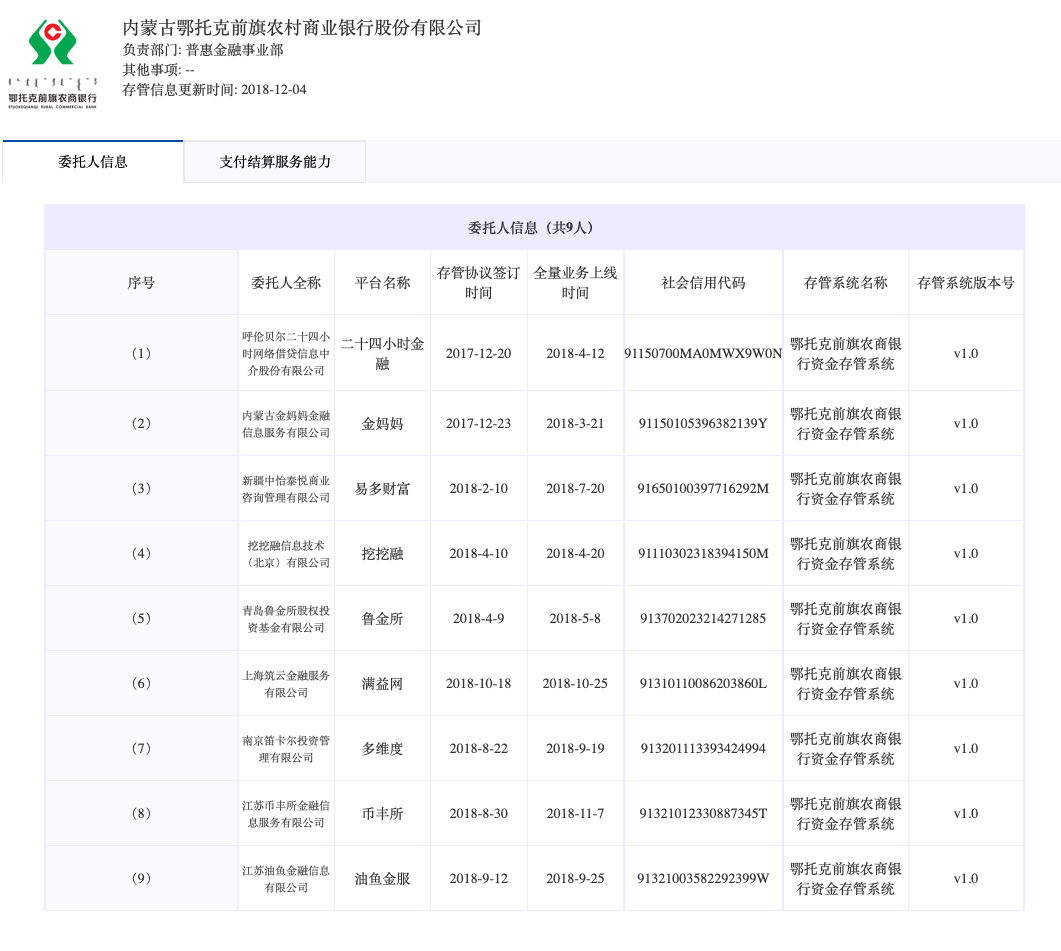Click the 平台名称 column header
This screenshot has height=951, width=1061.
382,283
